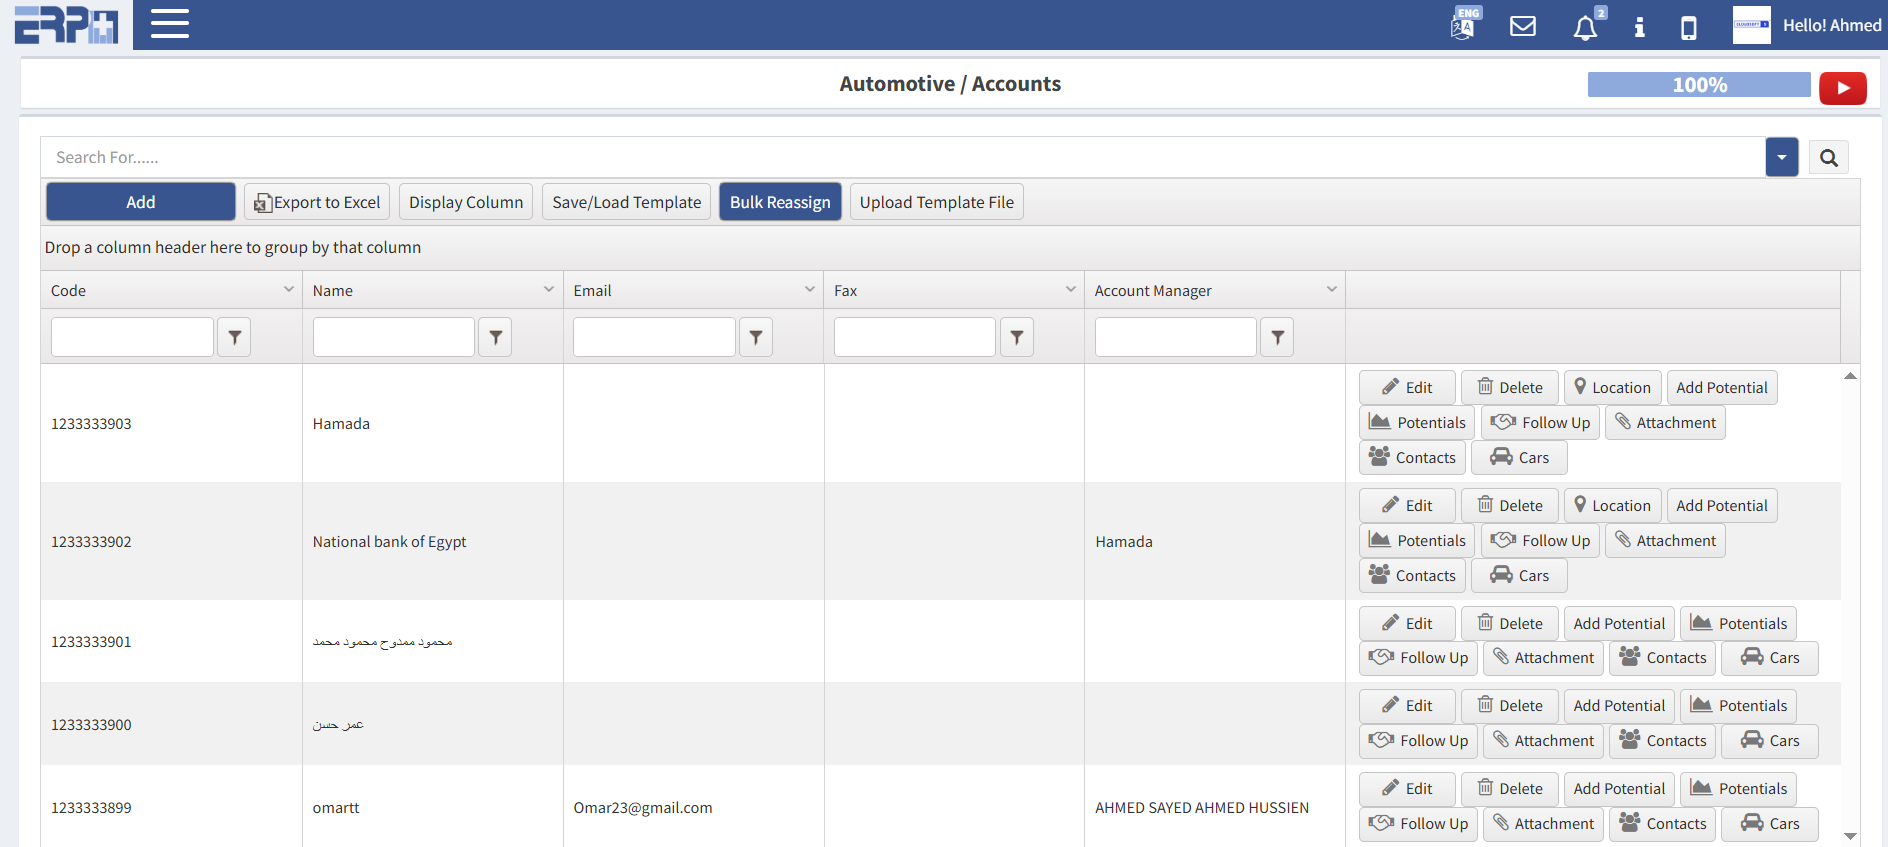This screenshot has width=1888, height=847.
Task: Open Bulk Reassign
Action: pyautogui.click(x=780, y=202)
